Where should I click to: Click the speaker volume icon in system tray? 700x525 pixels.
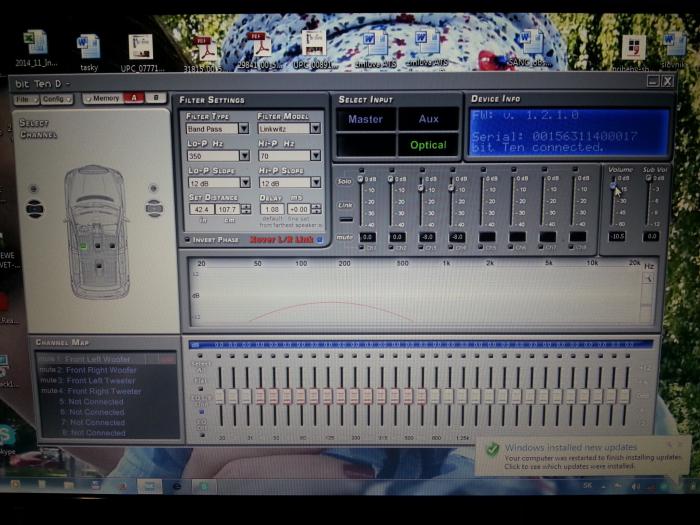pos(635,486)
